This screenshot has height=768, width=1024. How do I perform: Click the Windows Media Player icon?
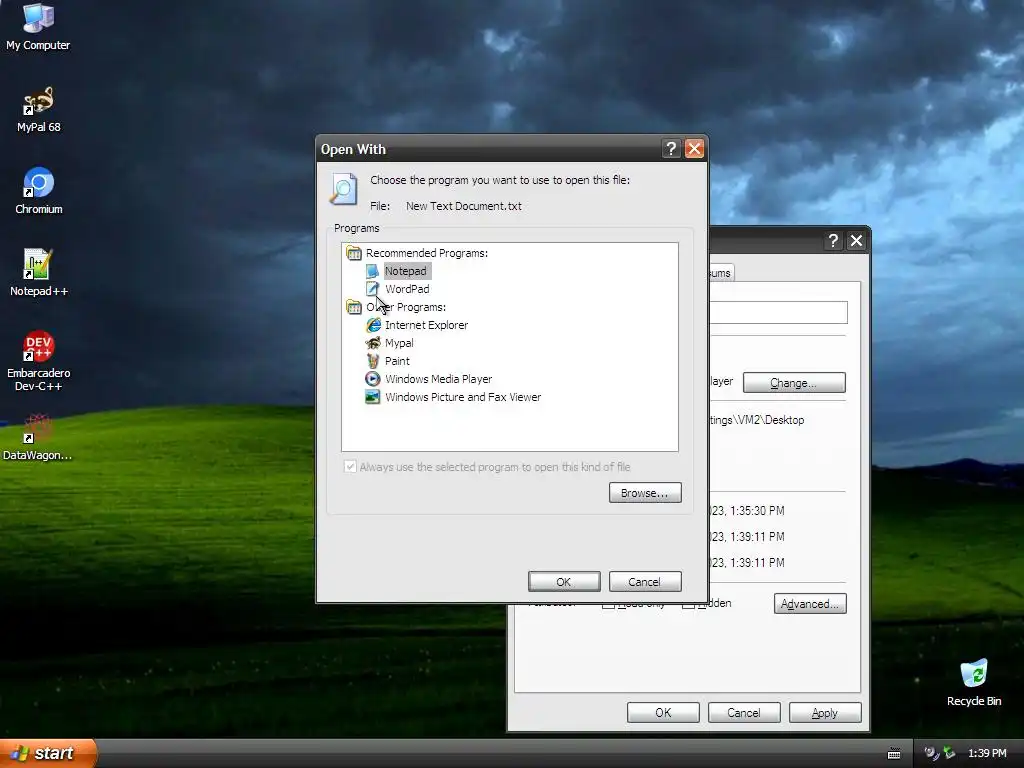tap(373, 379)
